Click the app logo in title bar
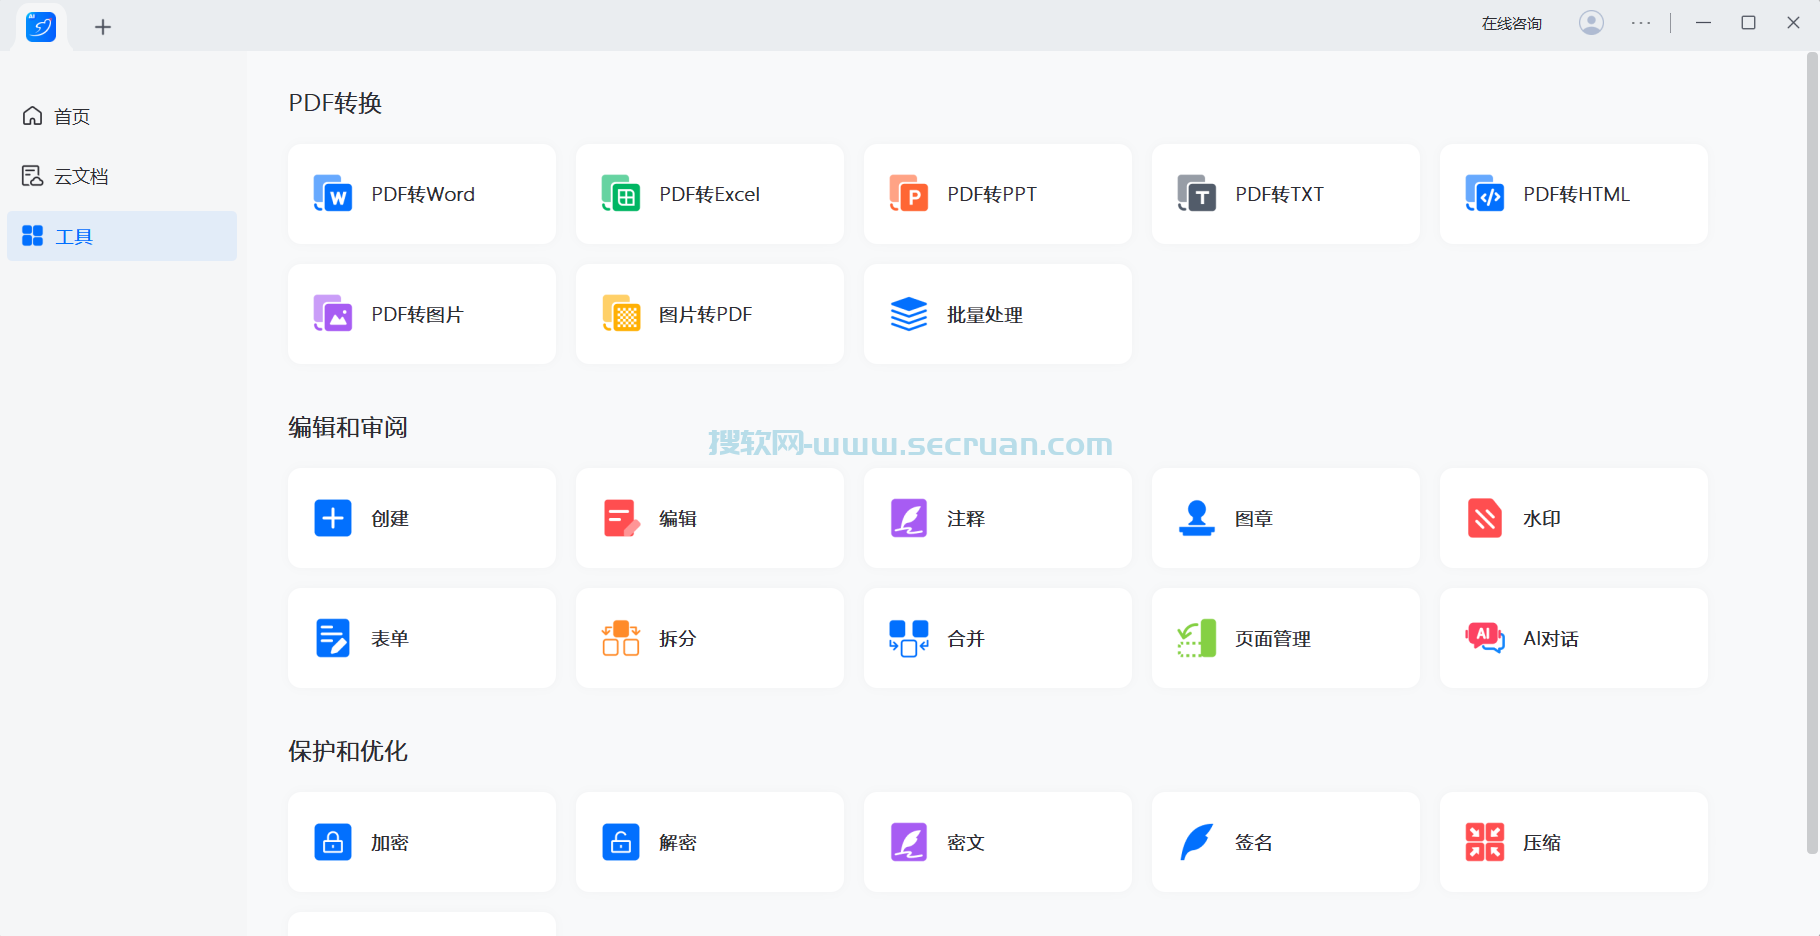Screen dimensions: 1820x936 (41, 26)
